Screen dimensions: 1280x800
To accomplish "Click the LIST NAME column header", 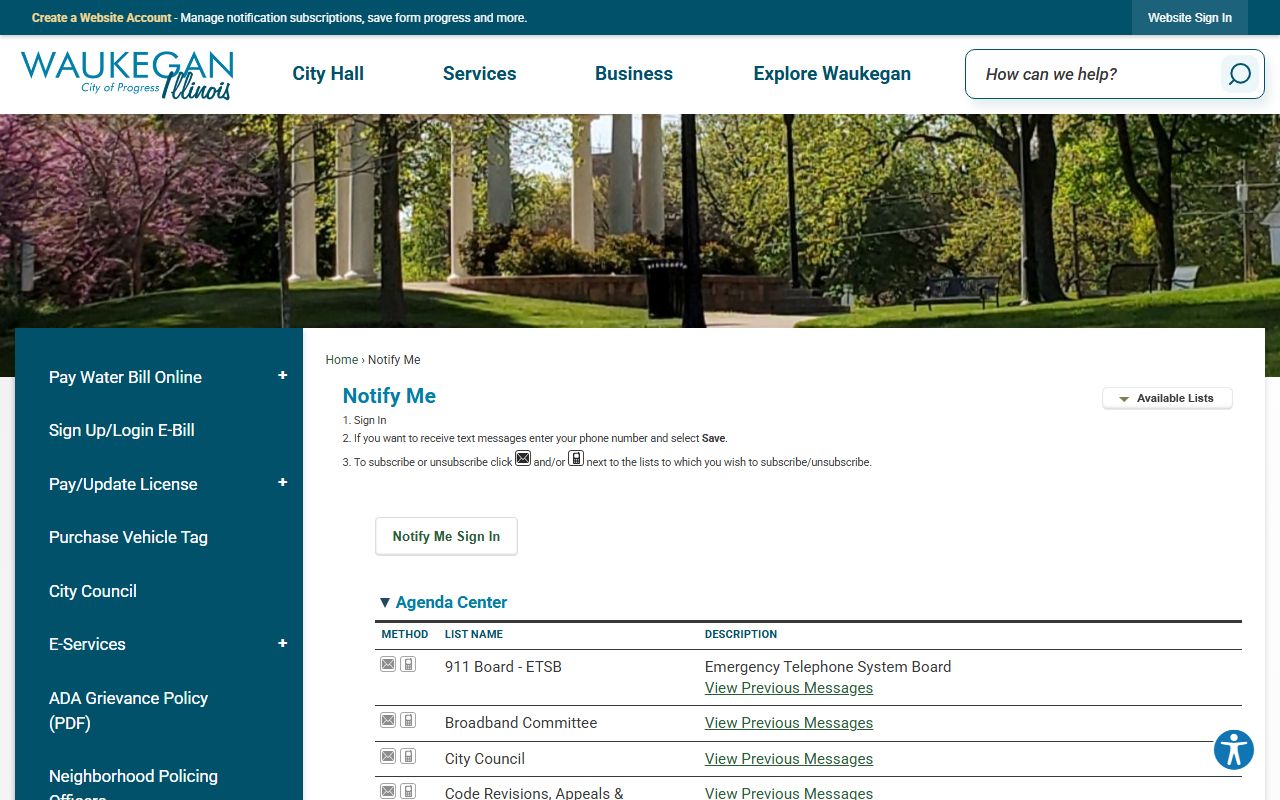I will (474, 634).
